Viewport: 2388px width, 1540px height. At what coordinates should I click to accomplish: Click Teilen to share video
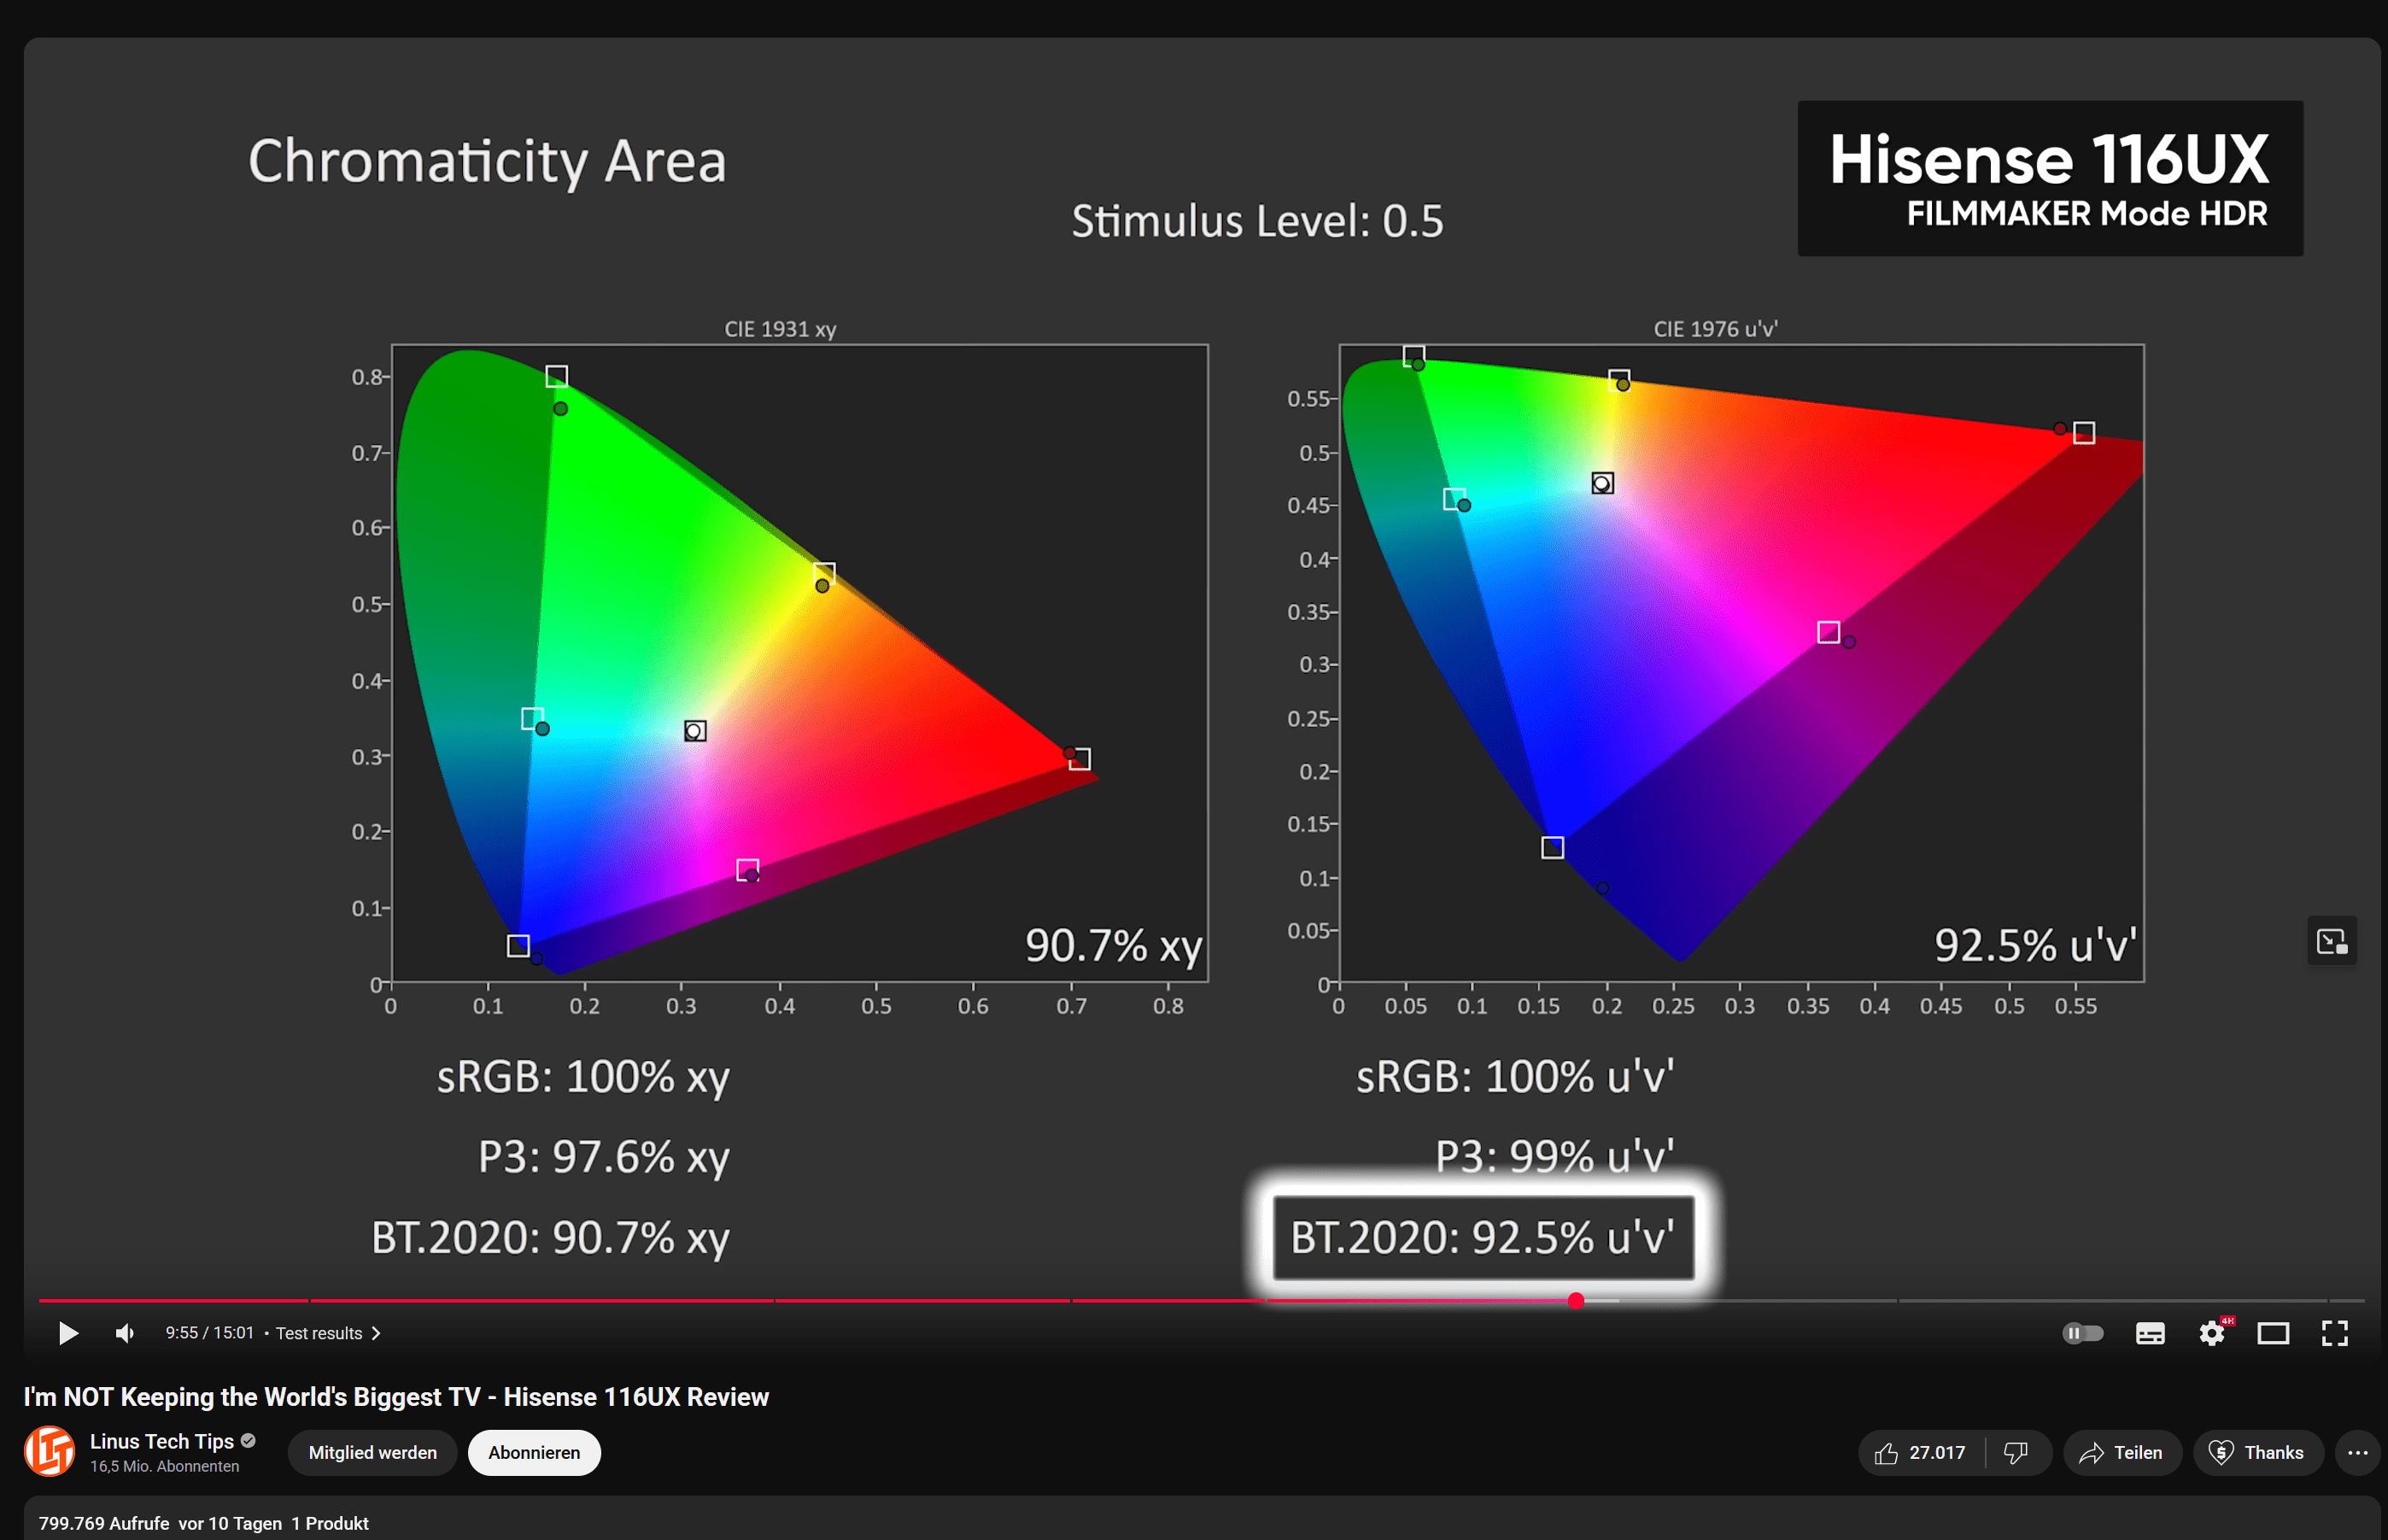(2121, 1452)
